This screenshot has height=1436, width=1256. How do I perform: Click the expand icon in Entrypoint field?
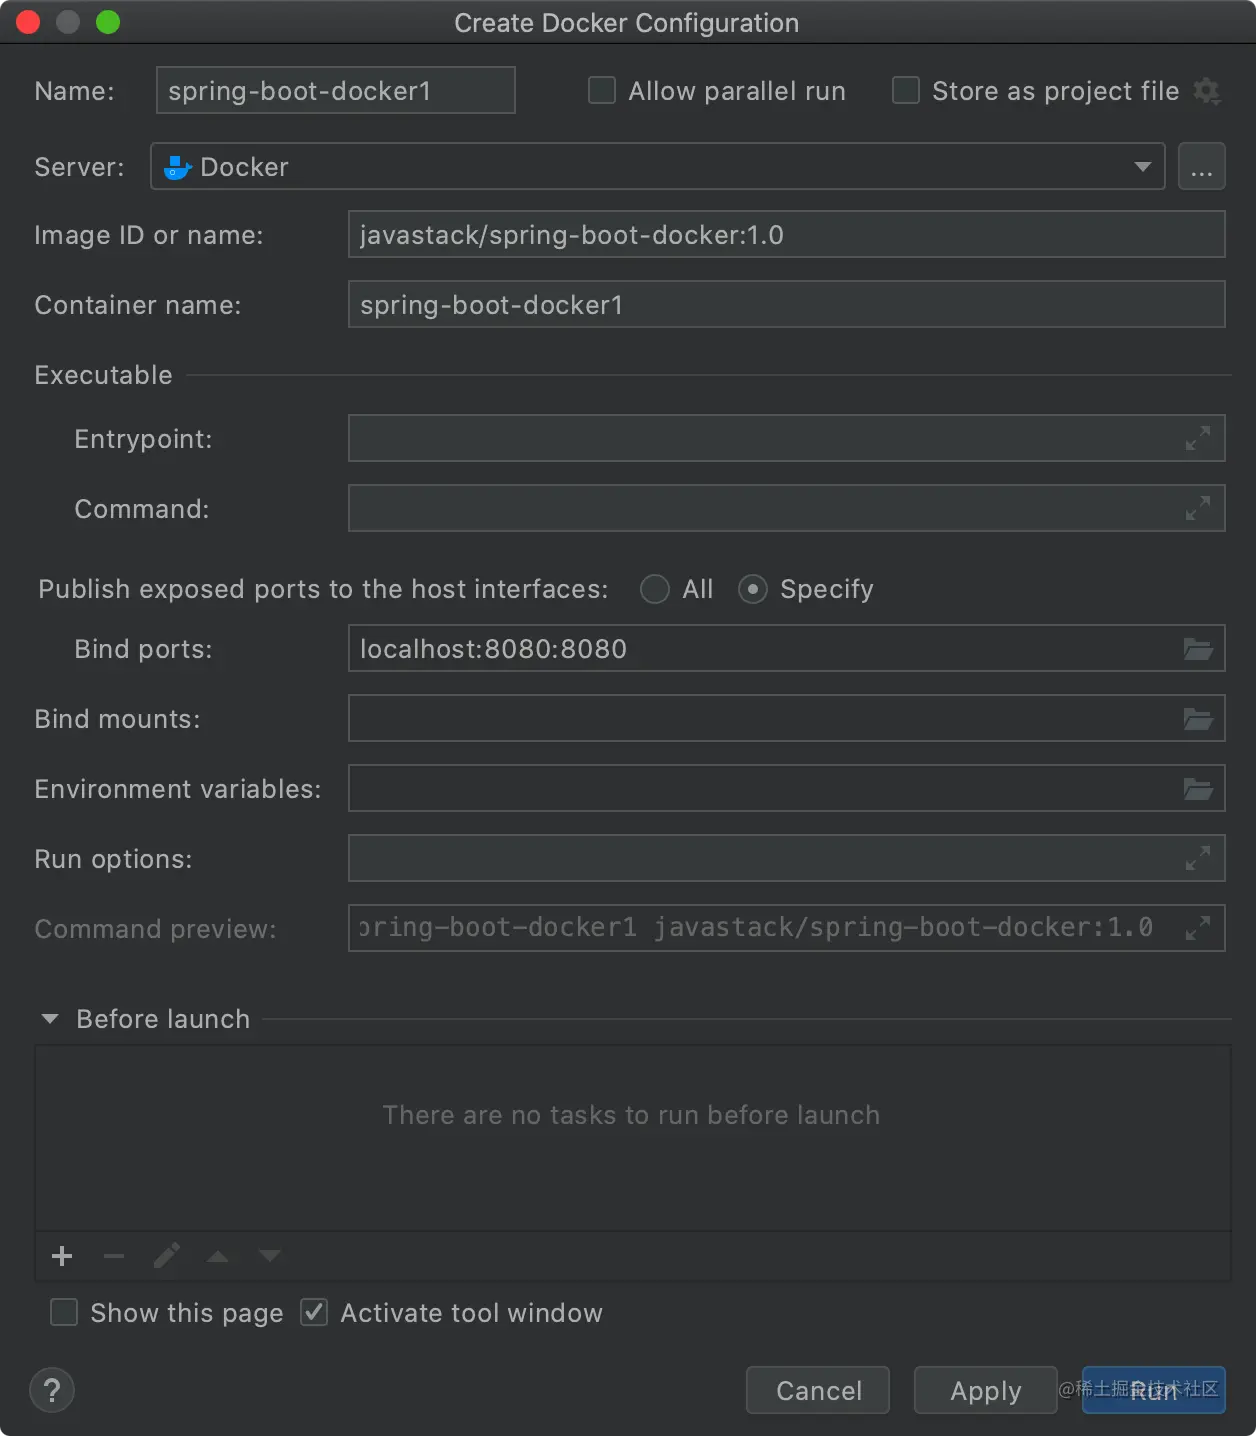click(x=1197, y=438)
